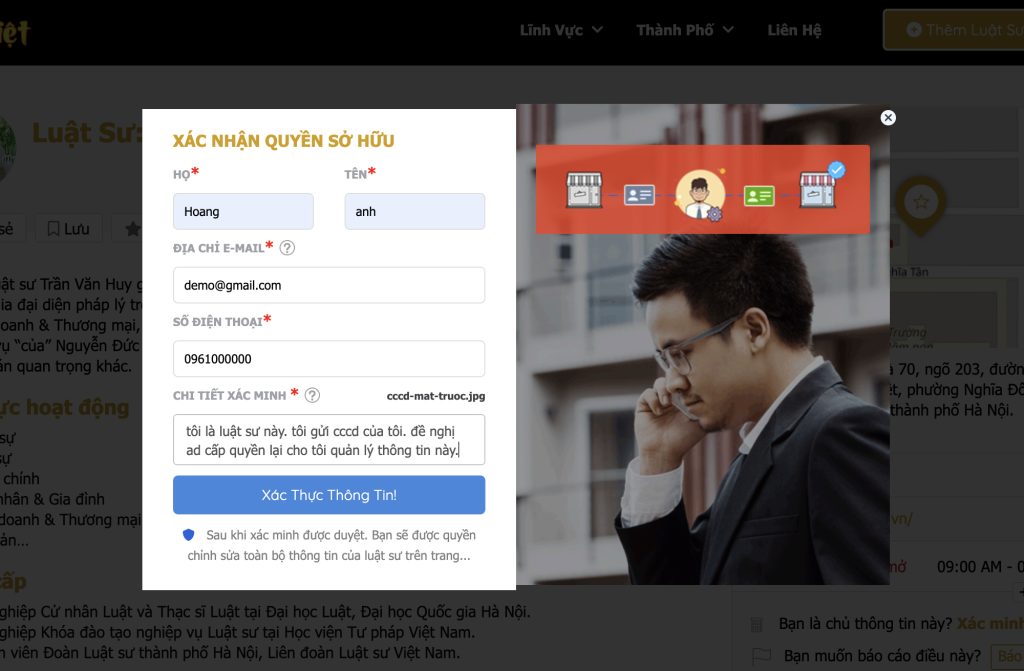Click the verification details text area
The image size is (1024, 671).
tap(328, 440)
